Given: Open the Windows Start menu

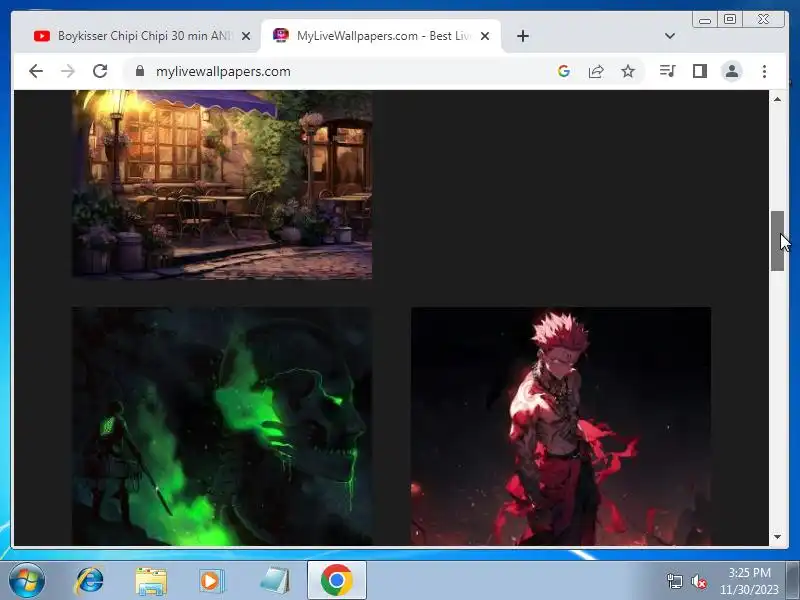Looking at the screenshot, I should (27, 581).
